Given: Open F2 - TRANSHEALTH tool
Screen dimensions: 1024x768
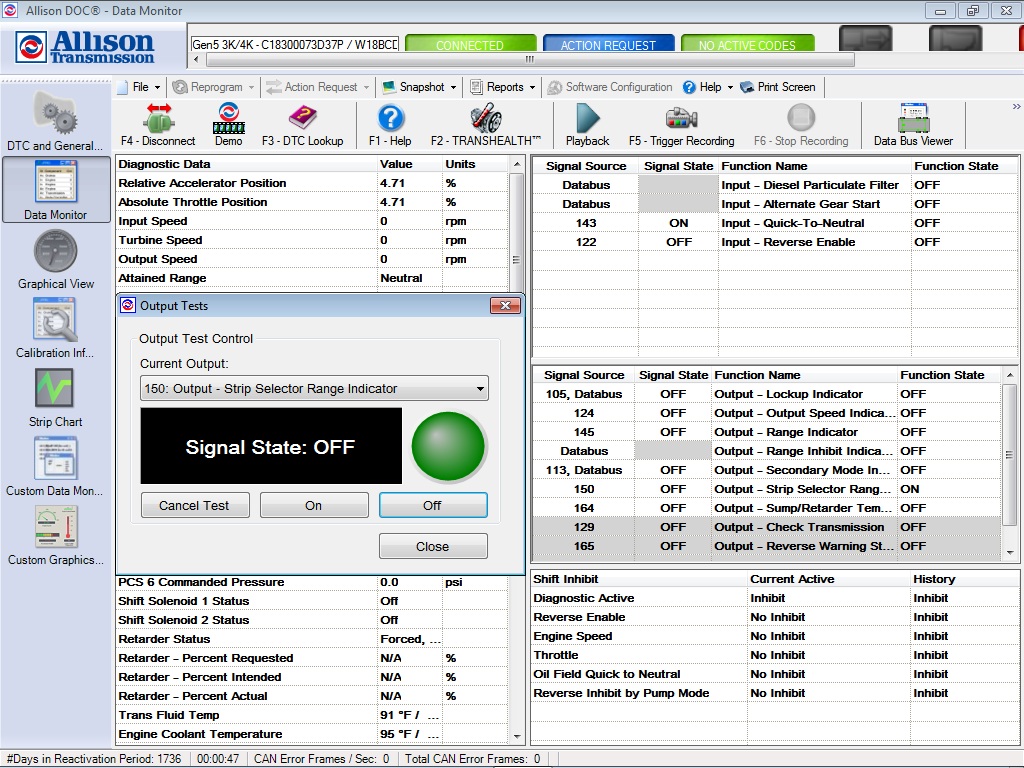Looking at the screenshot, I should point(486,125).
